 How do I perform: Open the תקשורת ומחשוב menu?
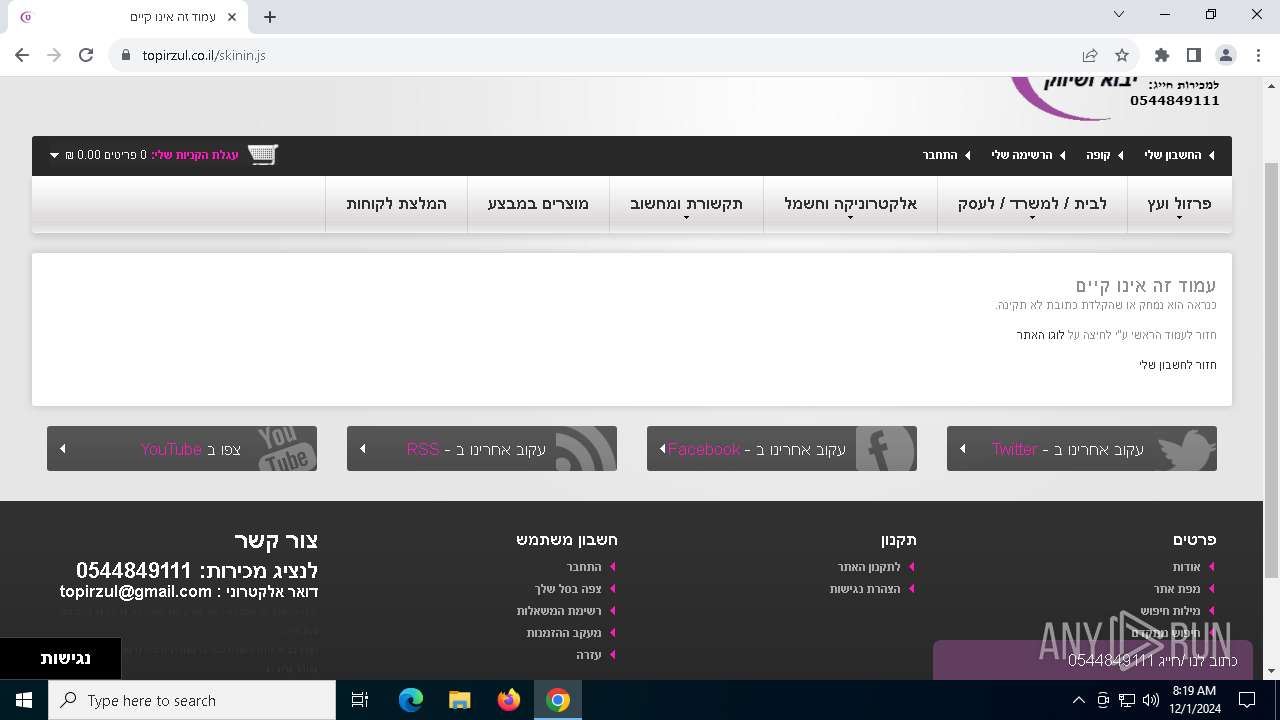coord(686,204)
